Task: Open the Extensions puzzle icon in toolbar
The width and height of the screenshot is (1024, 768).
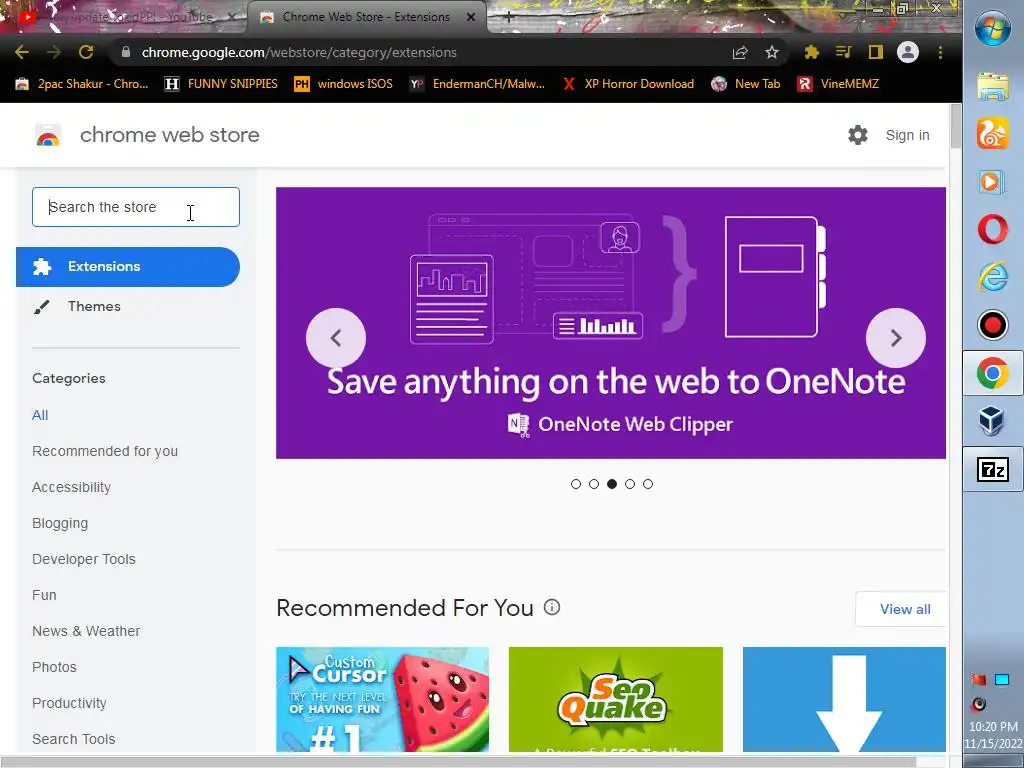Action: tap(812, 52)
